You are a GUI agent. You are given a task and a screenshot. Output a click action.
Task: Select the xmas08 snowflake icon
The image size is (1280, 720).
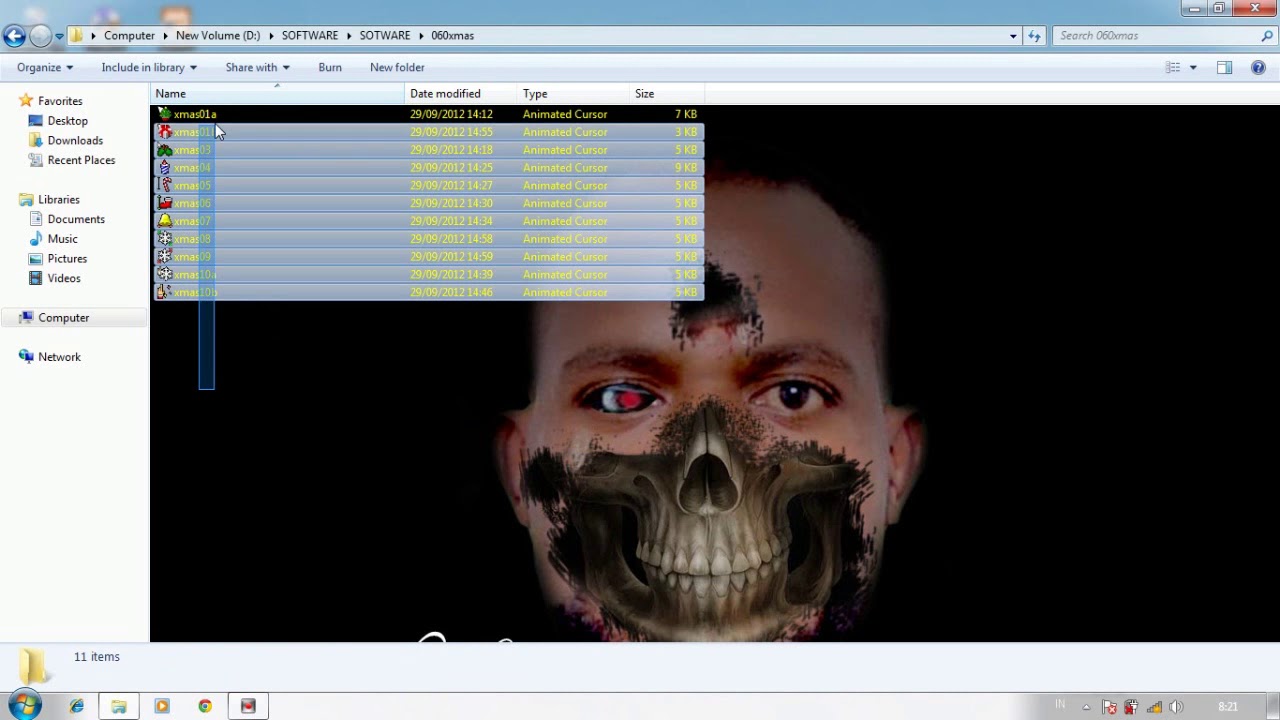[x=165, y=239]
